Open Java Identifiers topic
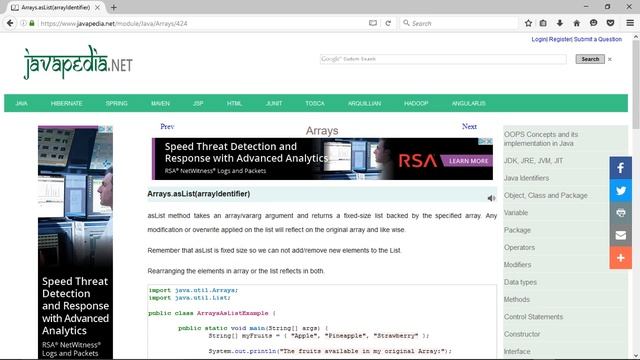The height and width of the screenshot is (360, 640). [526, 178]
